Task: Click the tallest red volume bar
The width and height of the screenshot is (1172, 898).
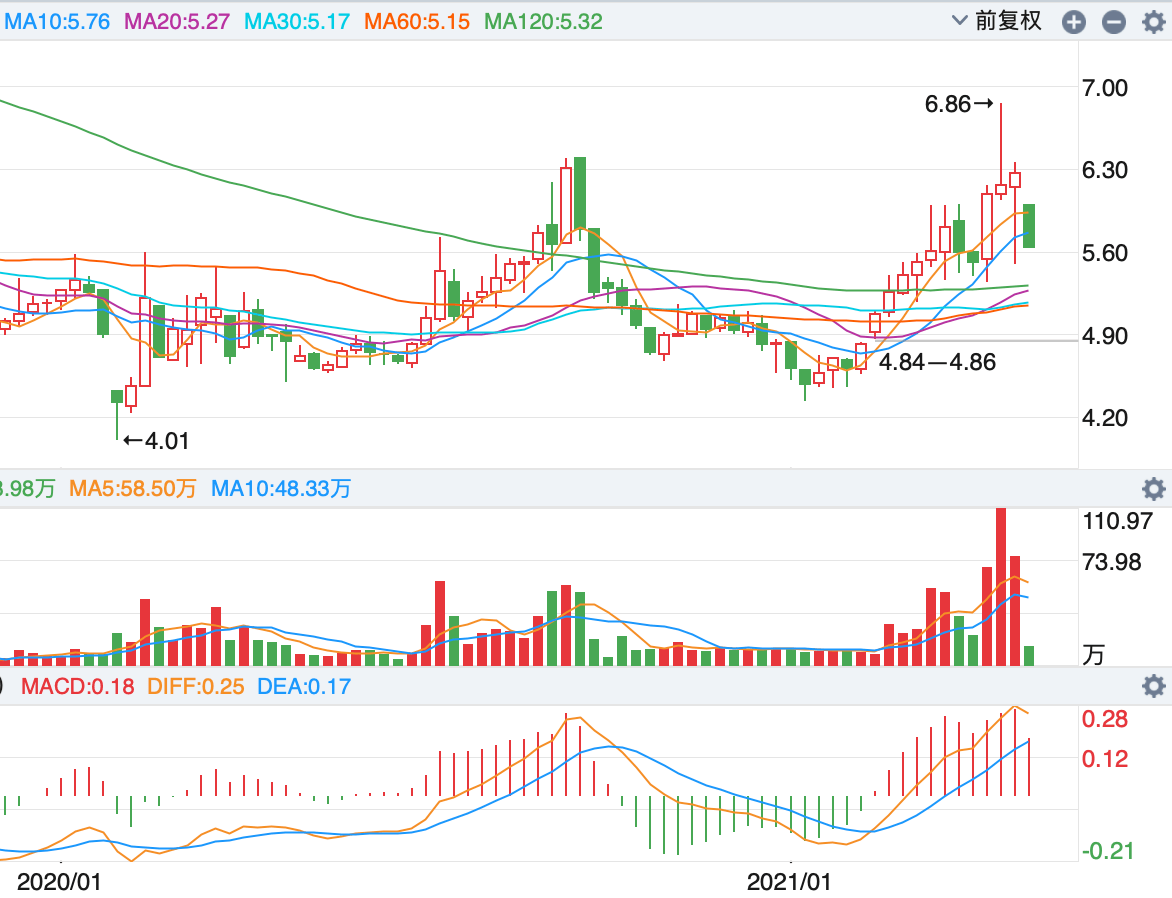Action: tap(1001, 587)
